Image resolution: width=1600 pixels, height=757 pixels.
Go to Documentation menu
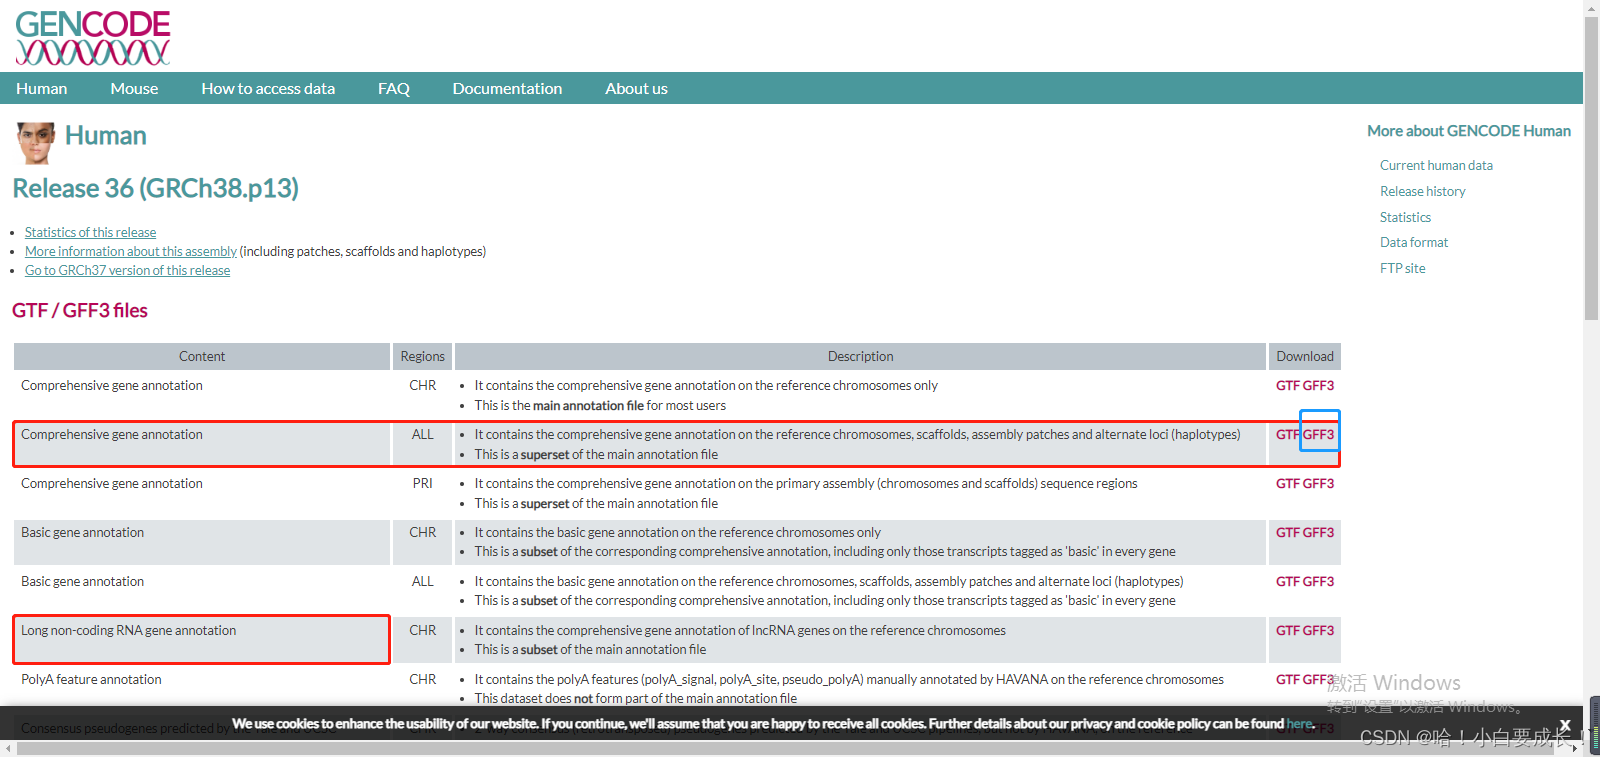click(507, 88)
